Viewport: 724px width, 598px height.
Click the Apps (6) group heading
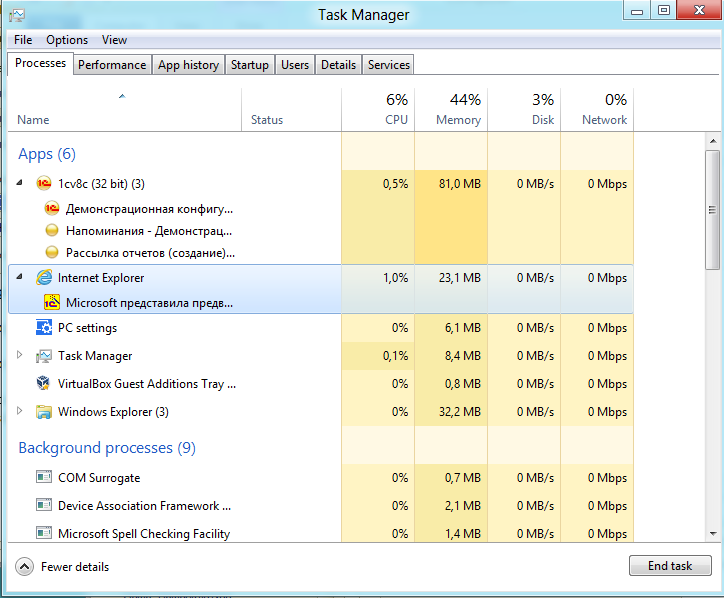(47, 154)
